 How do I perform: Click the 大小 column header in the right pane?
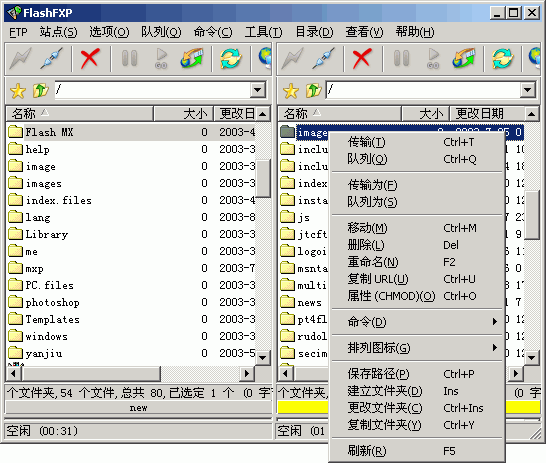425,113
